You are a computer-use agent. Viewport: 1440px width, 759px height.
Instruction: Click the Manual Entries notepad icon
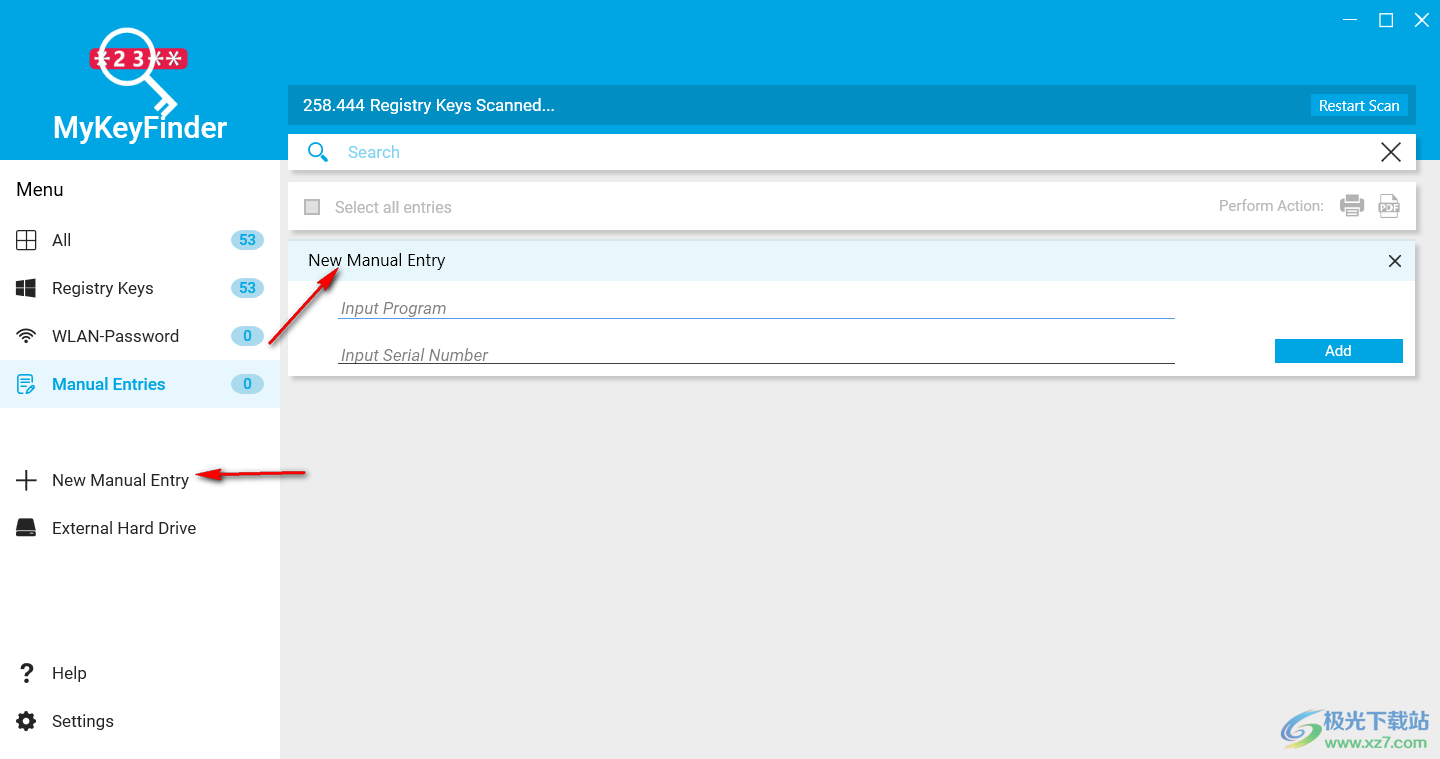(x=26, y=384)
